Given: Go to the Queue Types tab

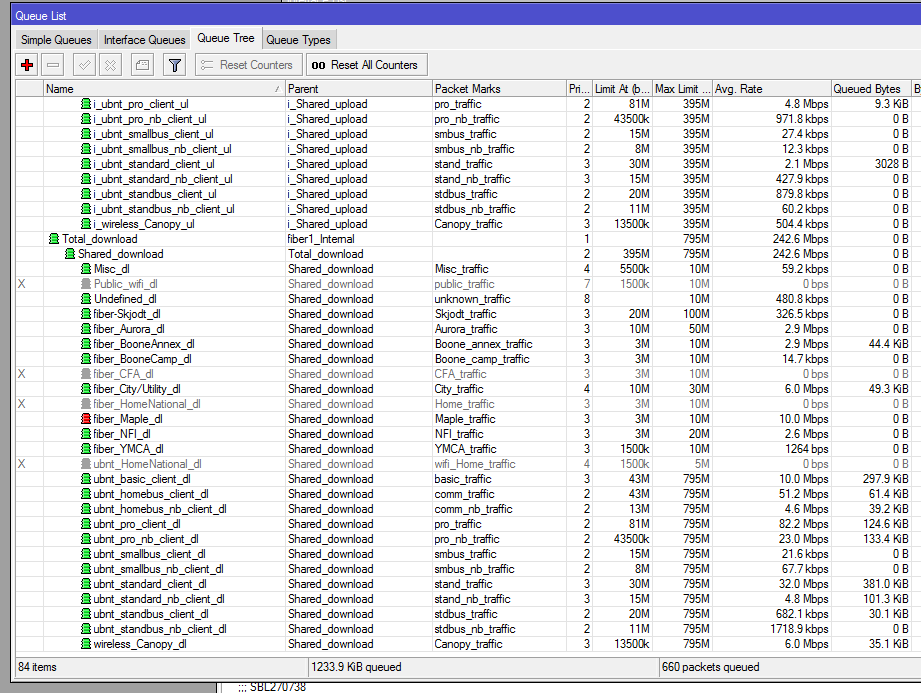Looking at the screenshot, I should click(298, 40).
